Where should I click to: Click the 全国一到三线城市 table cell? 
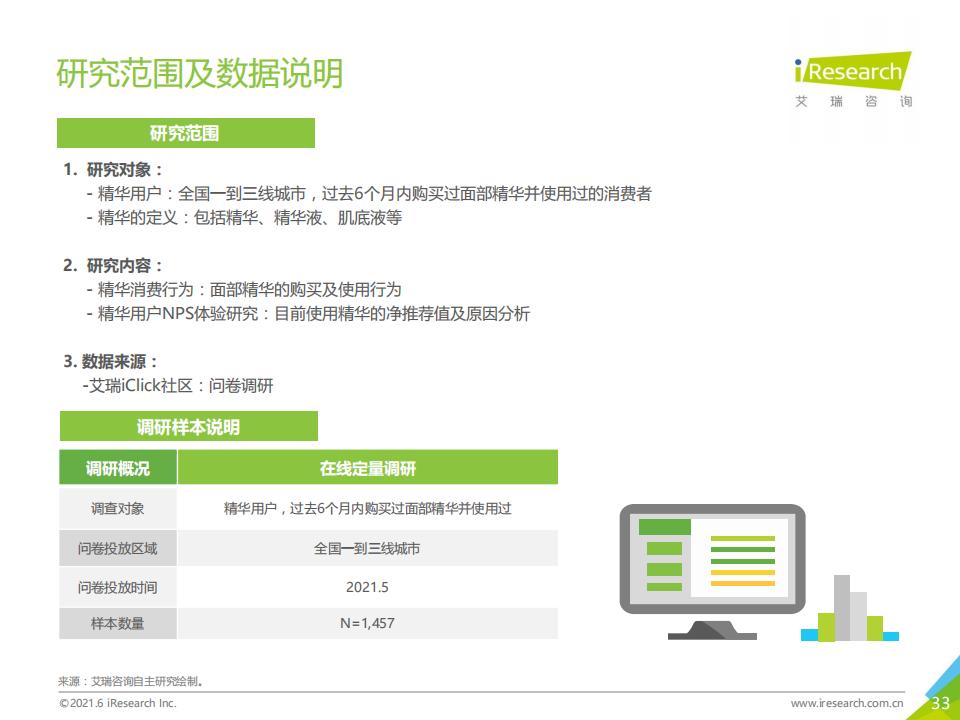tap(367, 548)
